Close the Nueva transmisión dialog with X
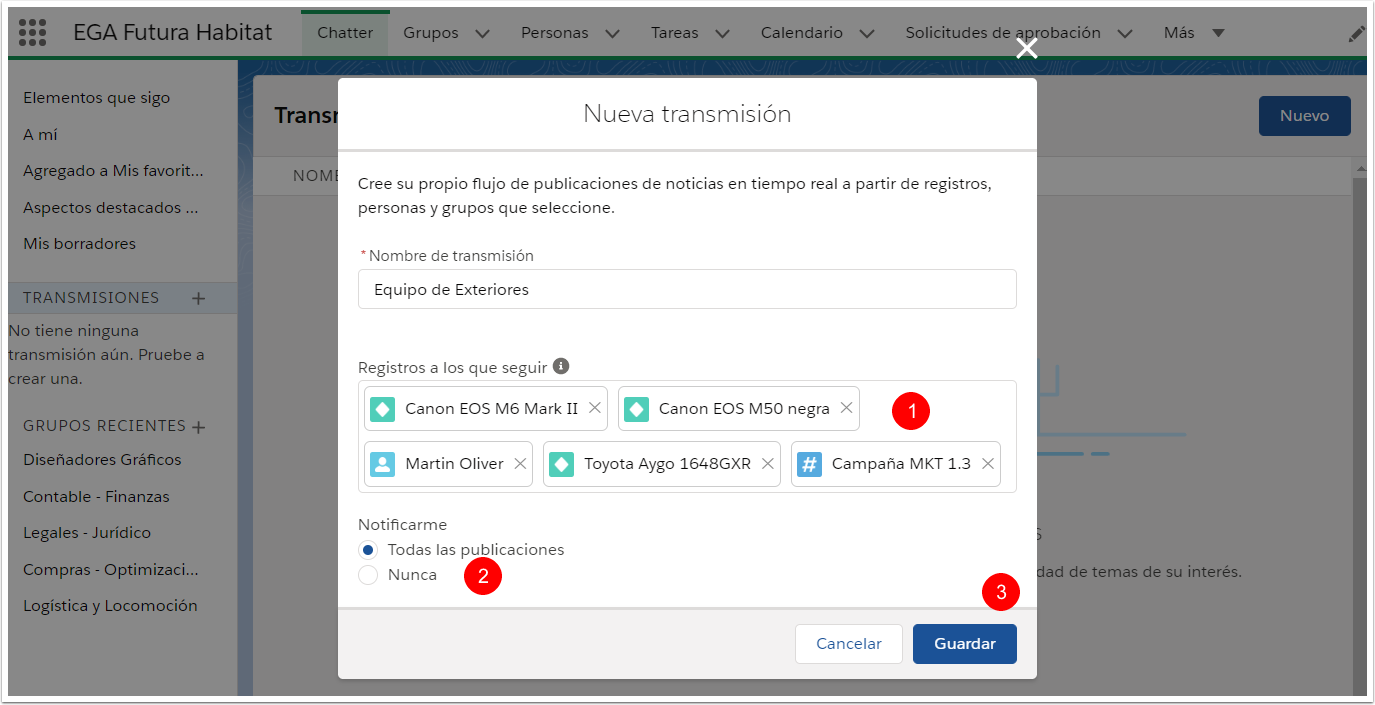This screenshot has height=705, width=1375. 1026,49
